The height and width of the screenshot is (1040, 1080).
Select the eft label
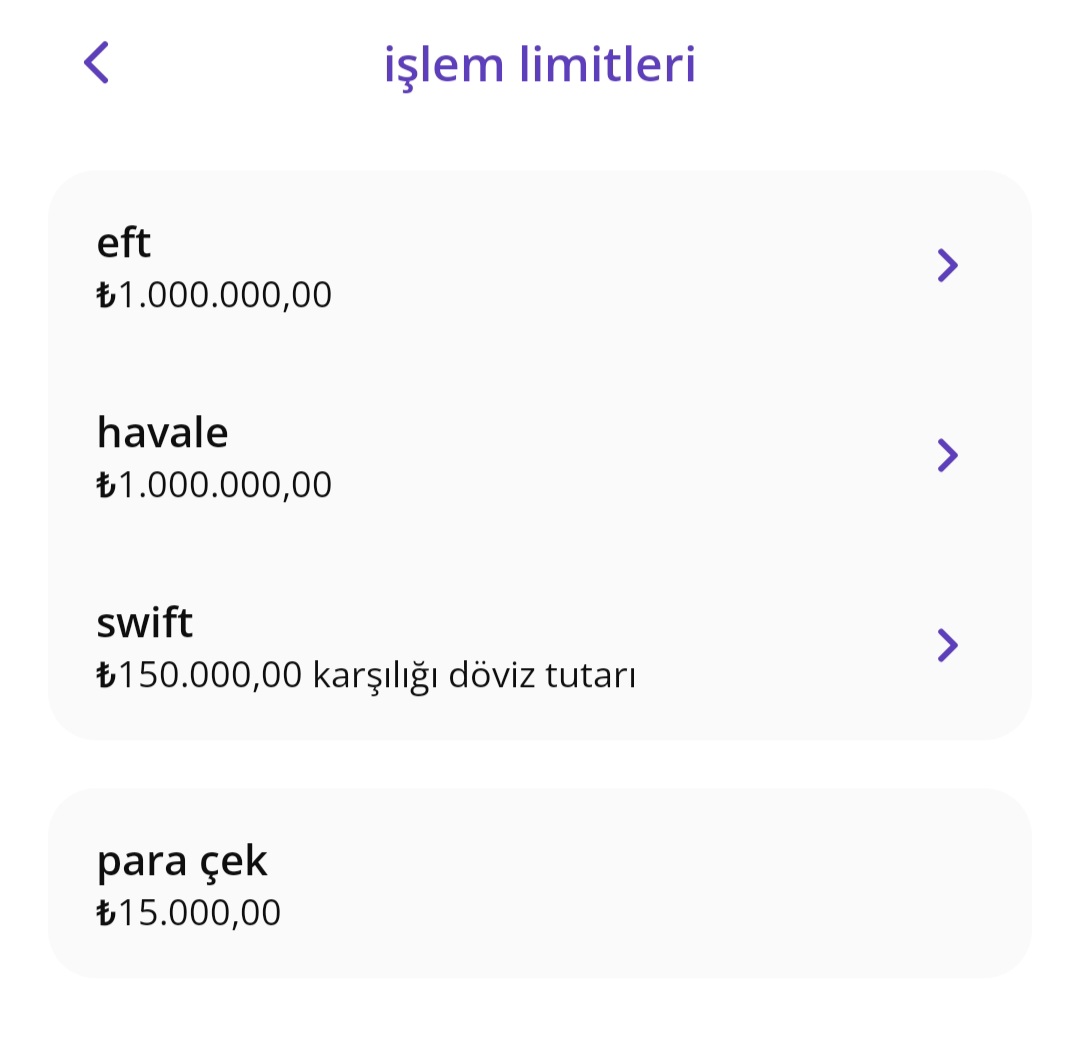point(123,242)
